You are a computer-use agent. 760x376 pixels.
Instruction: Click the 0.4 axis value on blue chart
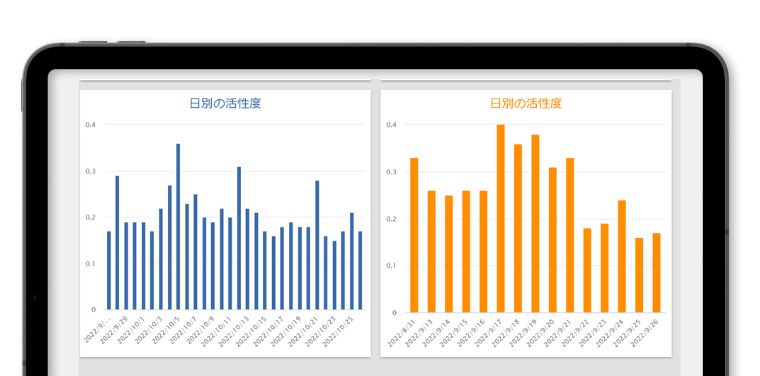point(91,125)
